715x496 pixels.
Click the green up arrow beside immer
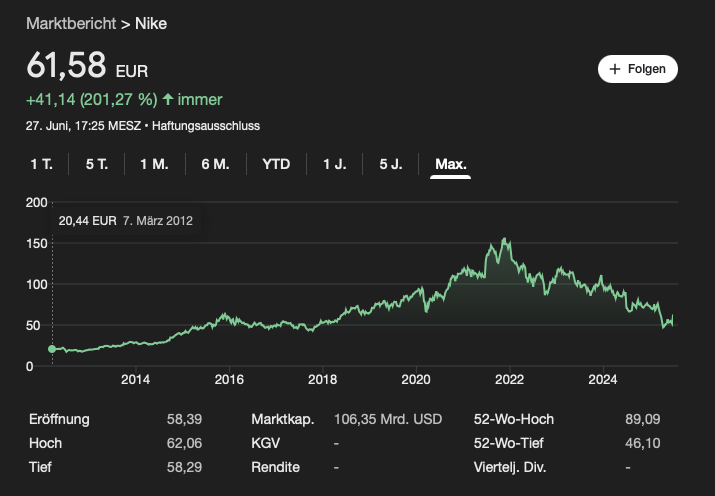tap(168, 99)
